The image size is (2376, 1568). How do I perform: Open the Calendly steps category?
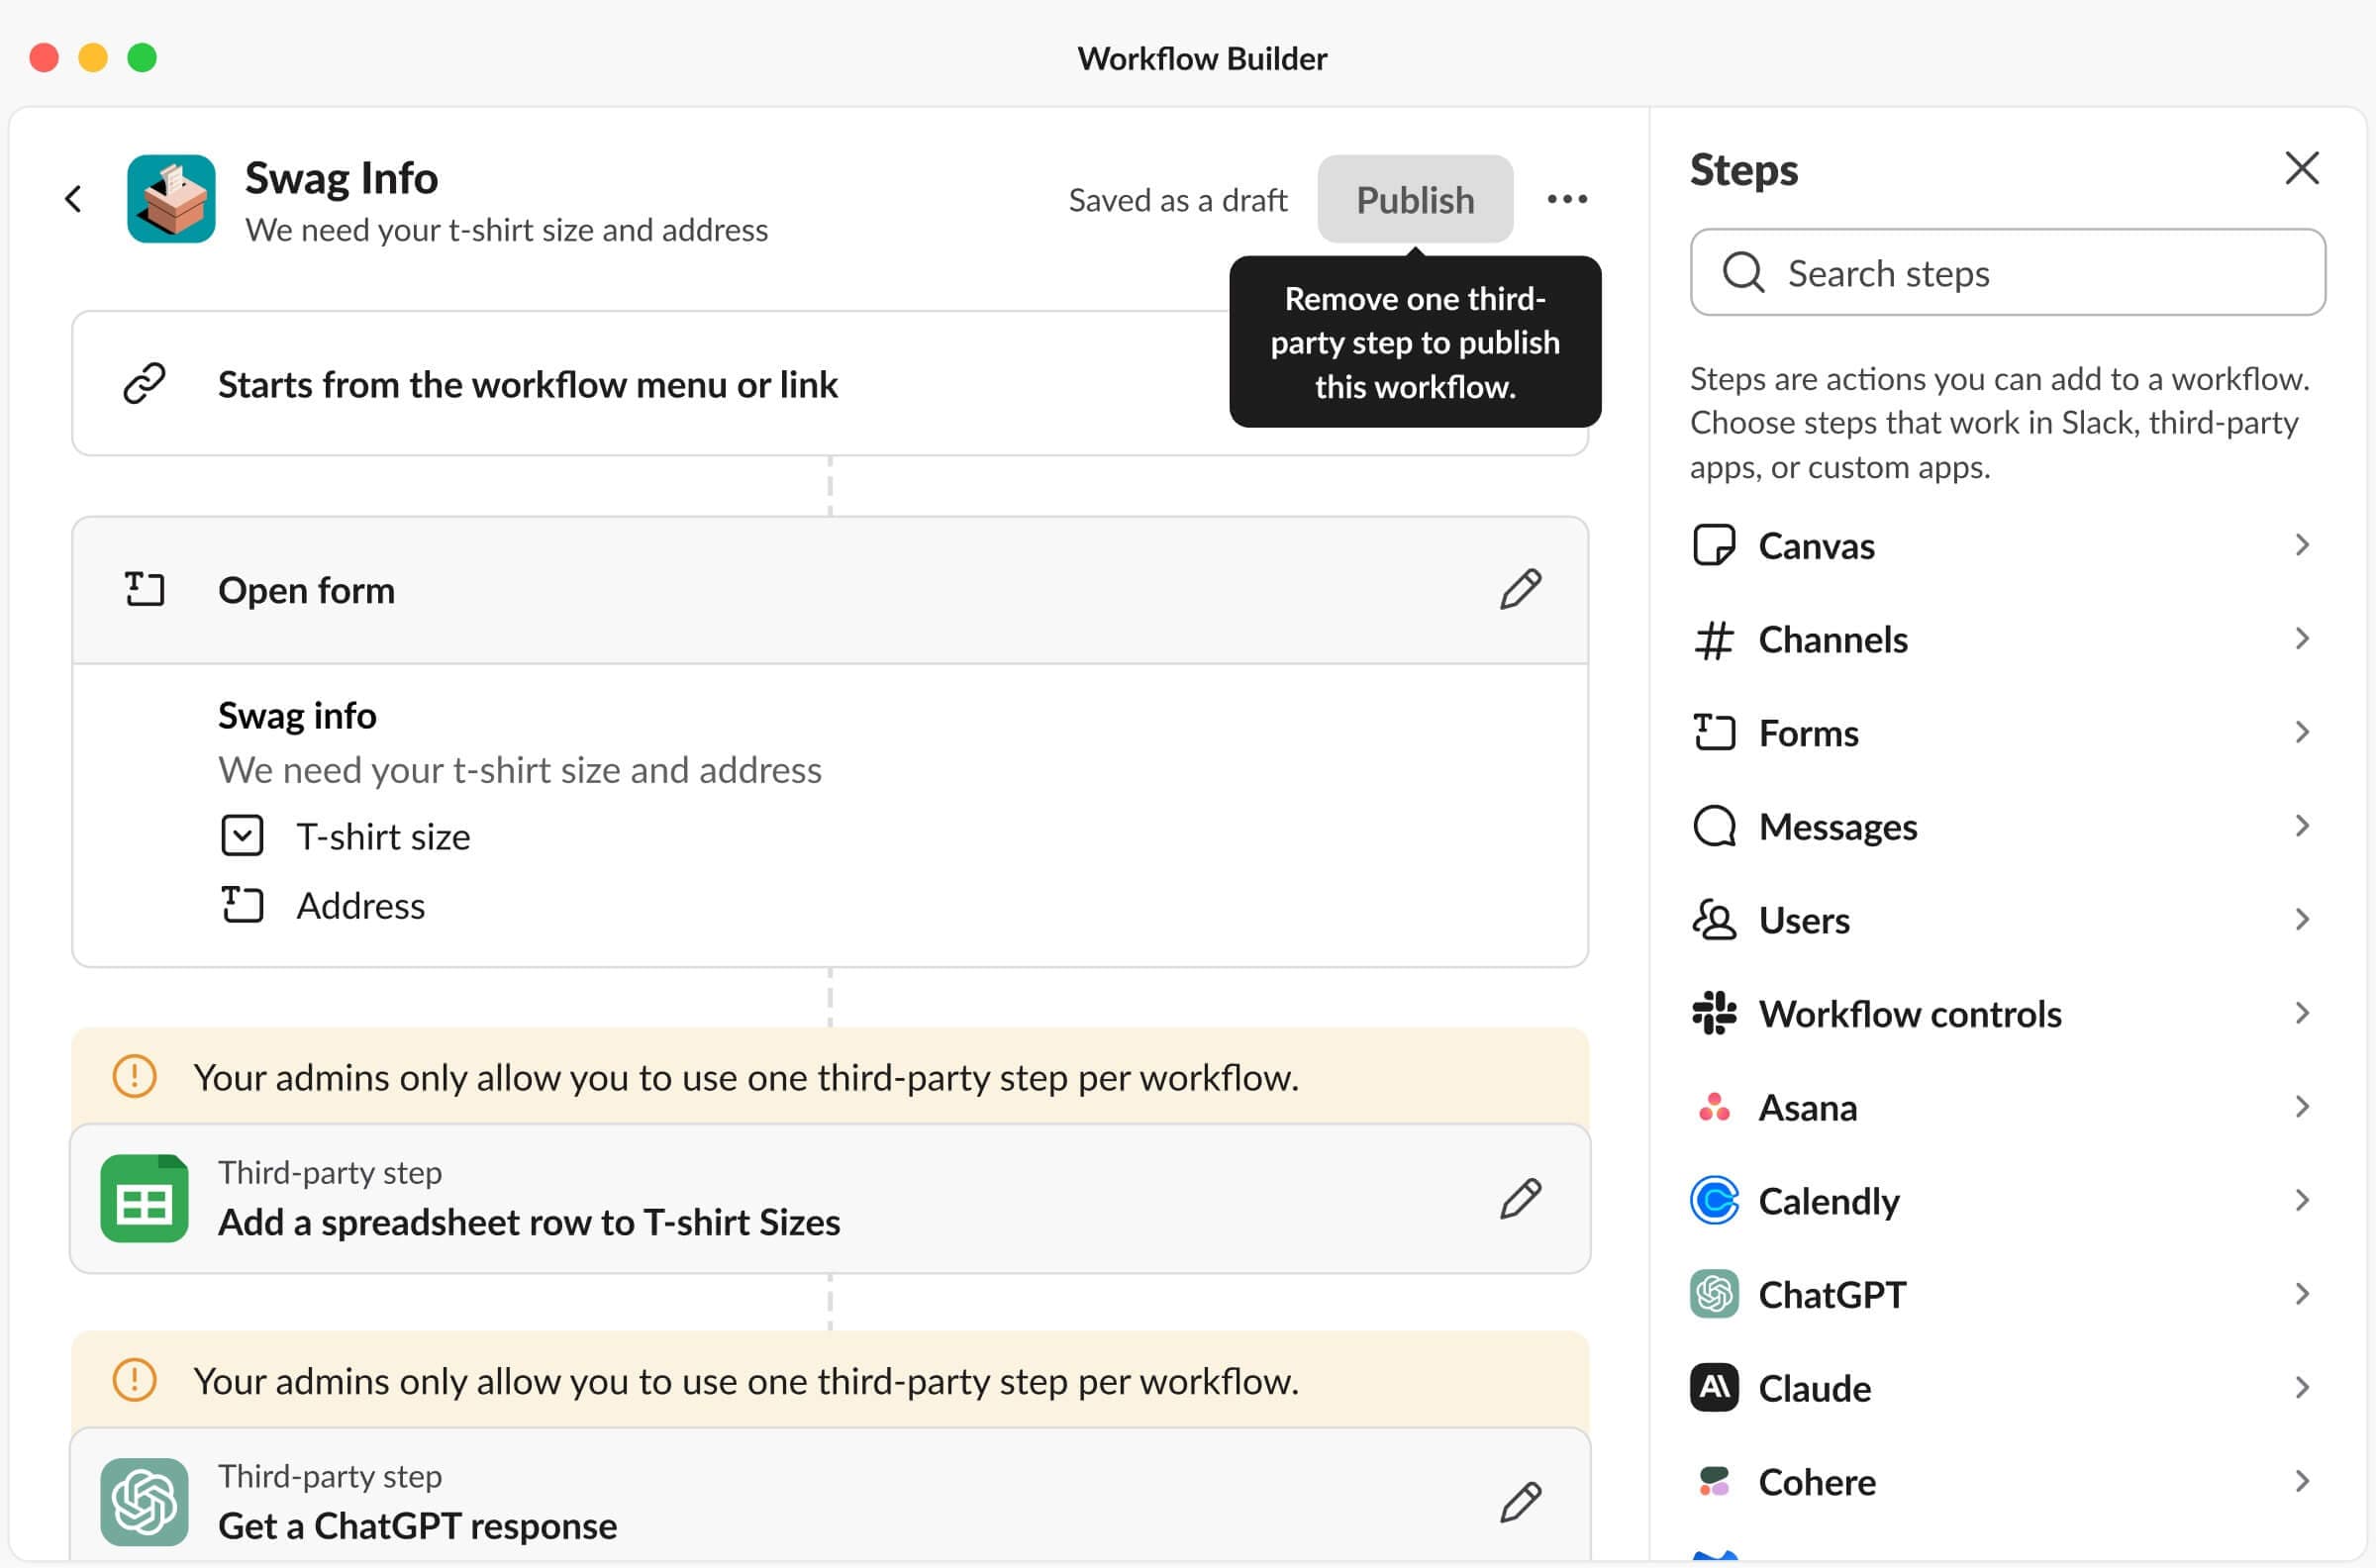click(2007, 1201)
